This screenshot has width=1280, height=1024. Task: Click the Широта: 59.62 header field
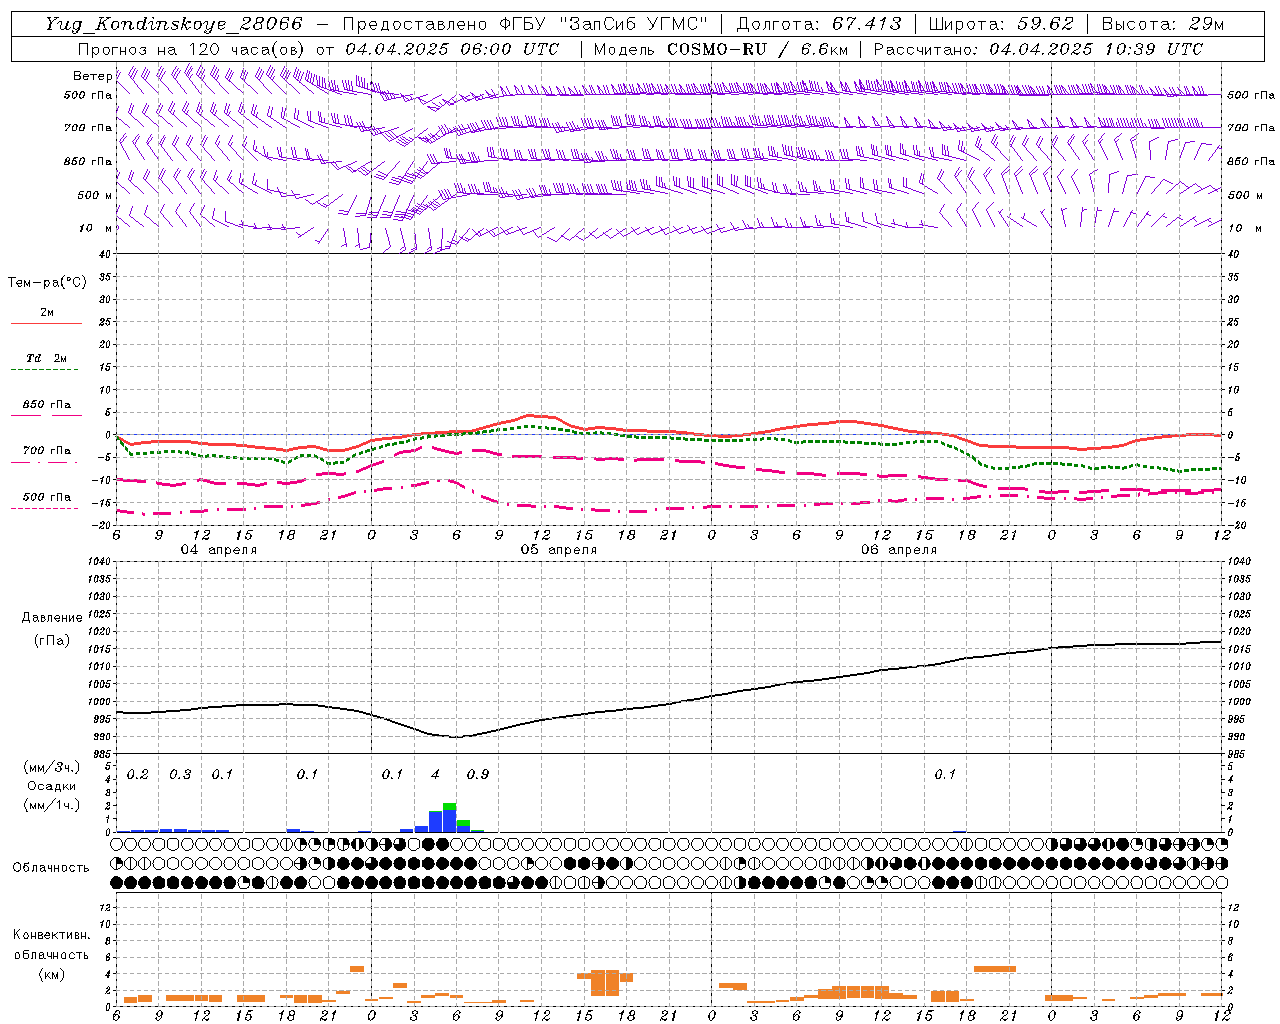1001,24
